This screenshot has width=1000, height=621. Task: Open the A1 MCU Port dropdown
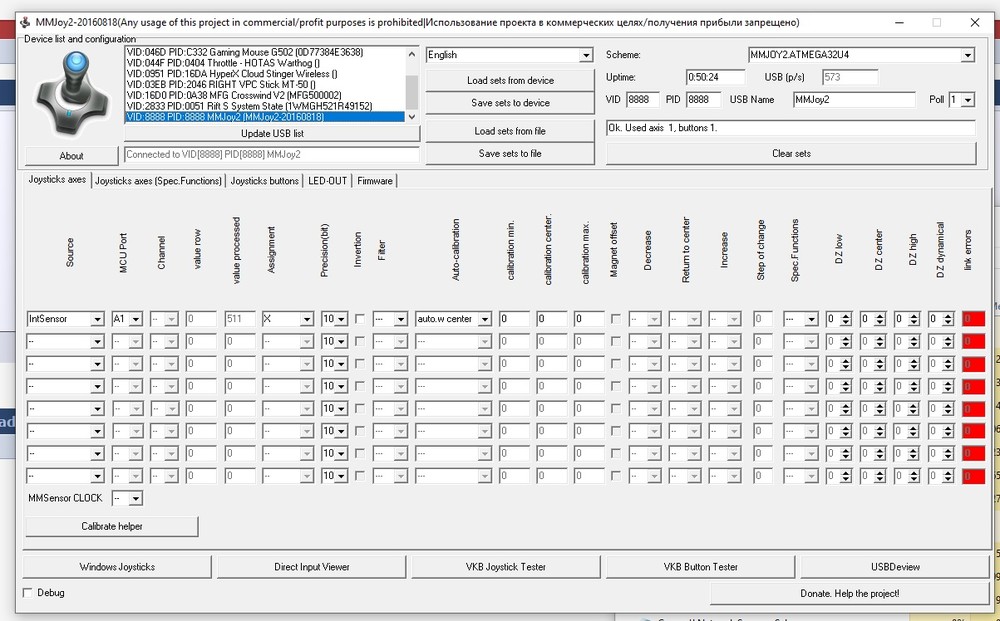[136, 319]
